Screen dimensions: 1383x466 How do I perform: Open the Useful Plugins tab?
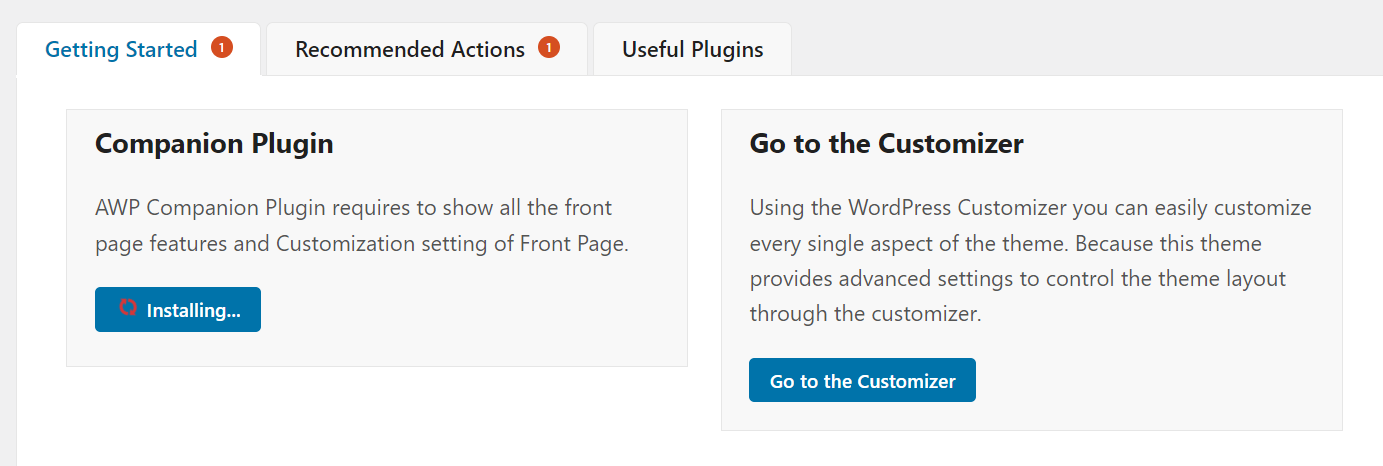692,50
